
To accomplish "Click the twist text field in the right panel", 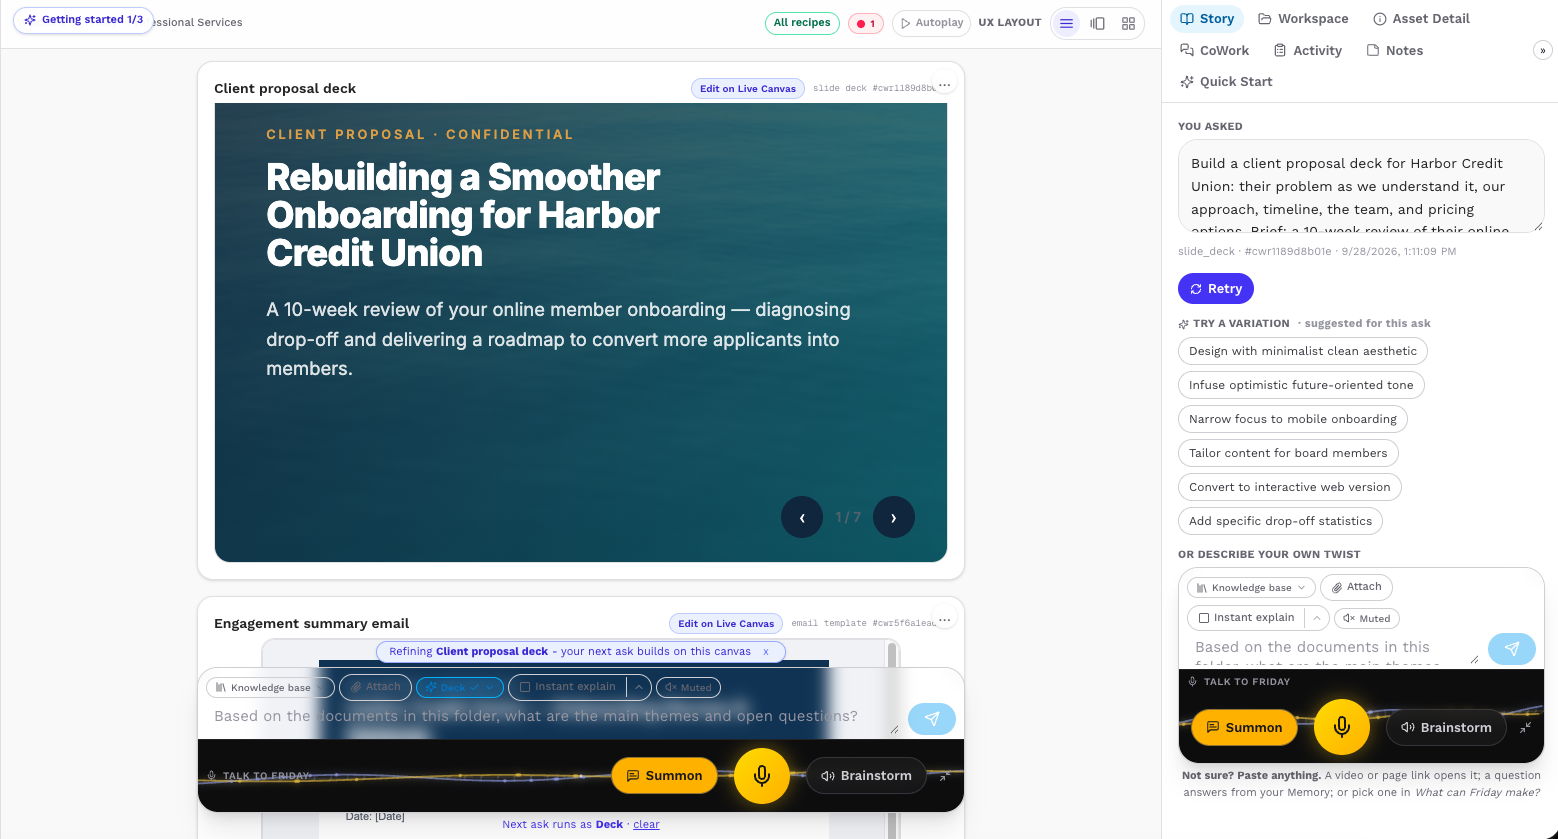I will click(1335, 651).
